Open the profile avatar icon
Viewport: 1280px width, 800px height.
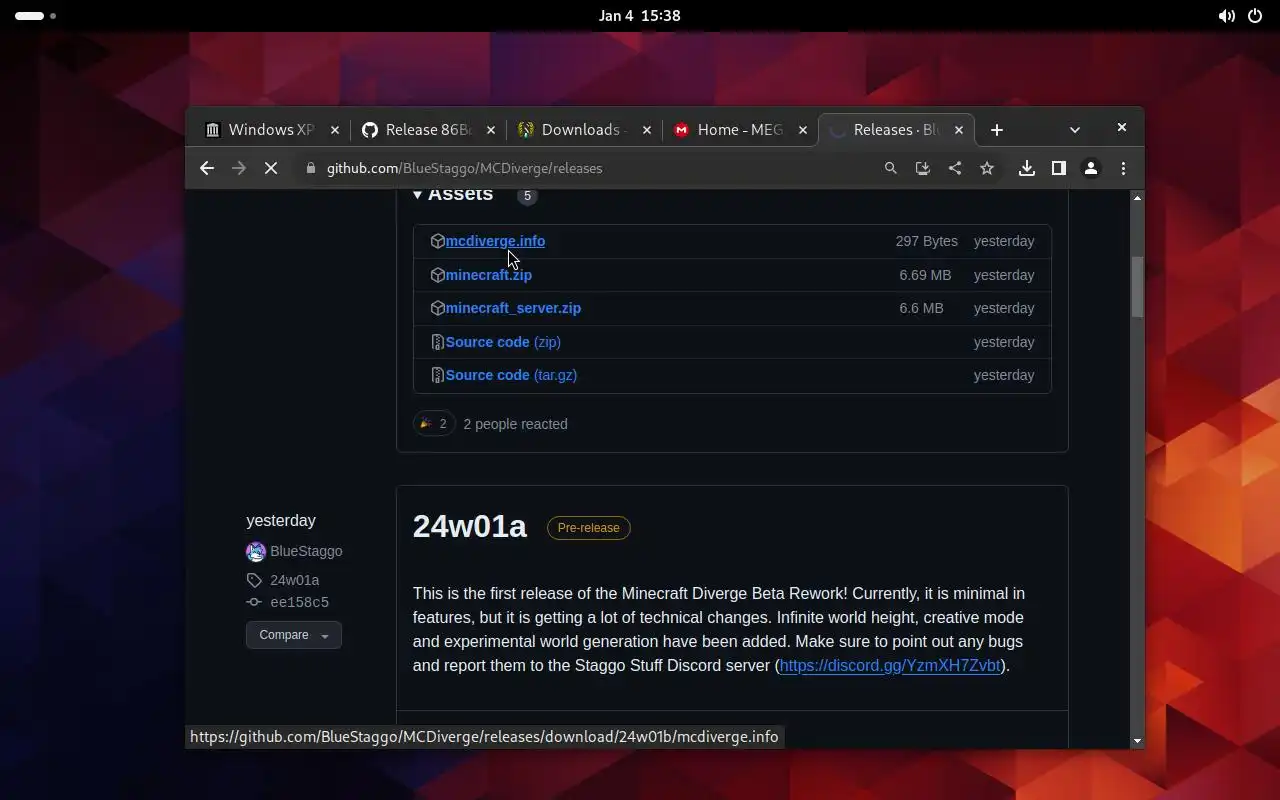1091,169
